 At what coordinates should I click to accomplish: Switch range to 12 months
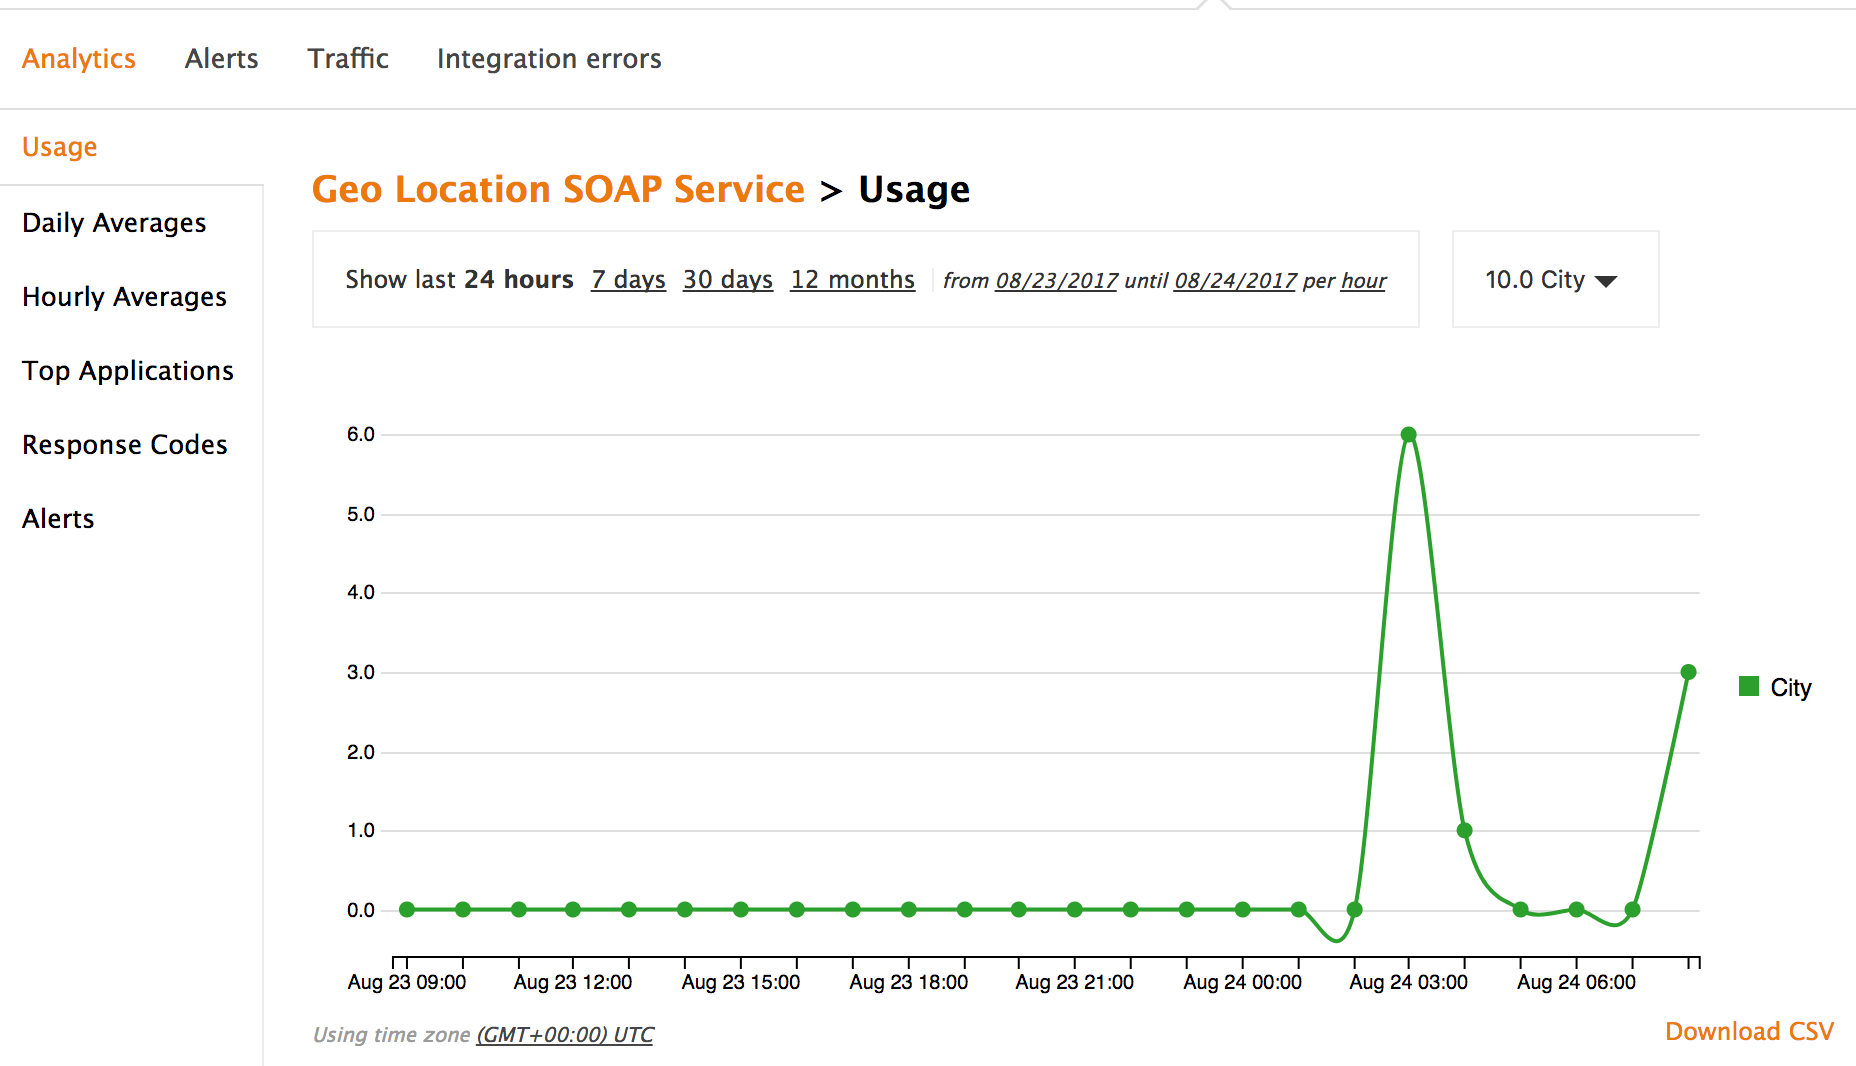[x=852, y=280]
